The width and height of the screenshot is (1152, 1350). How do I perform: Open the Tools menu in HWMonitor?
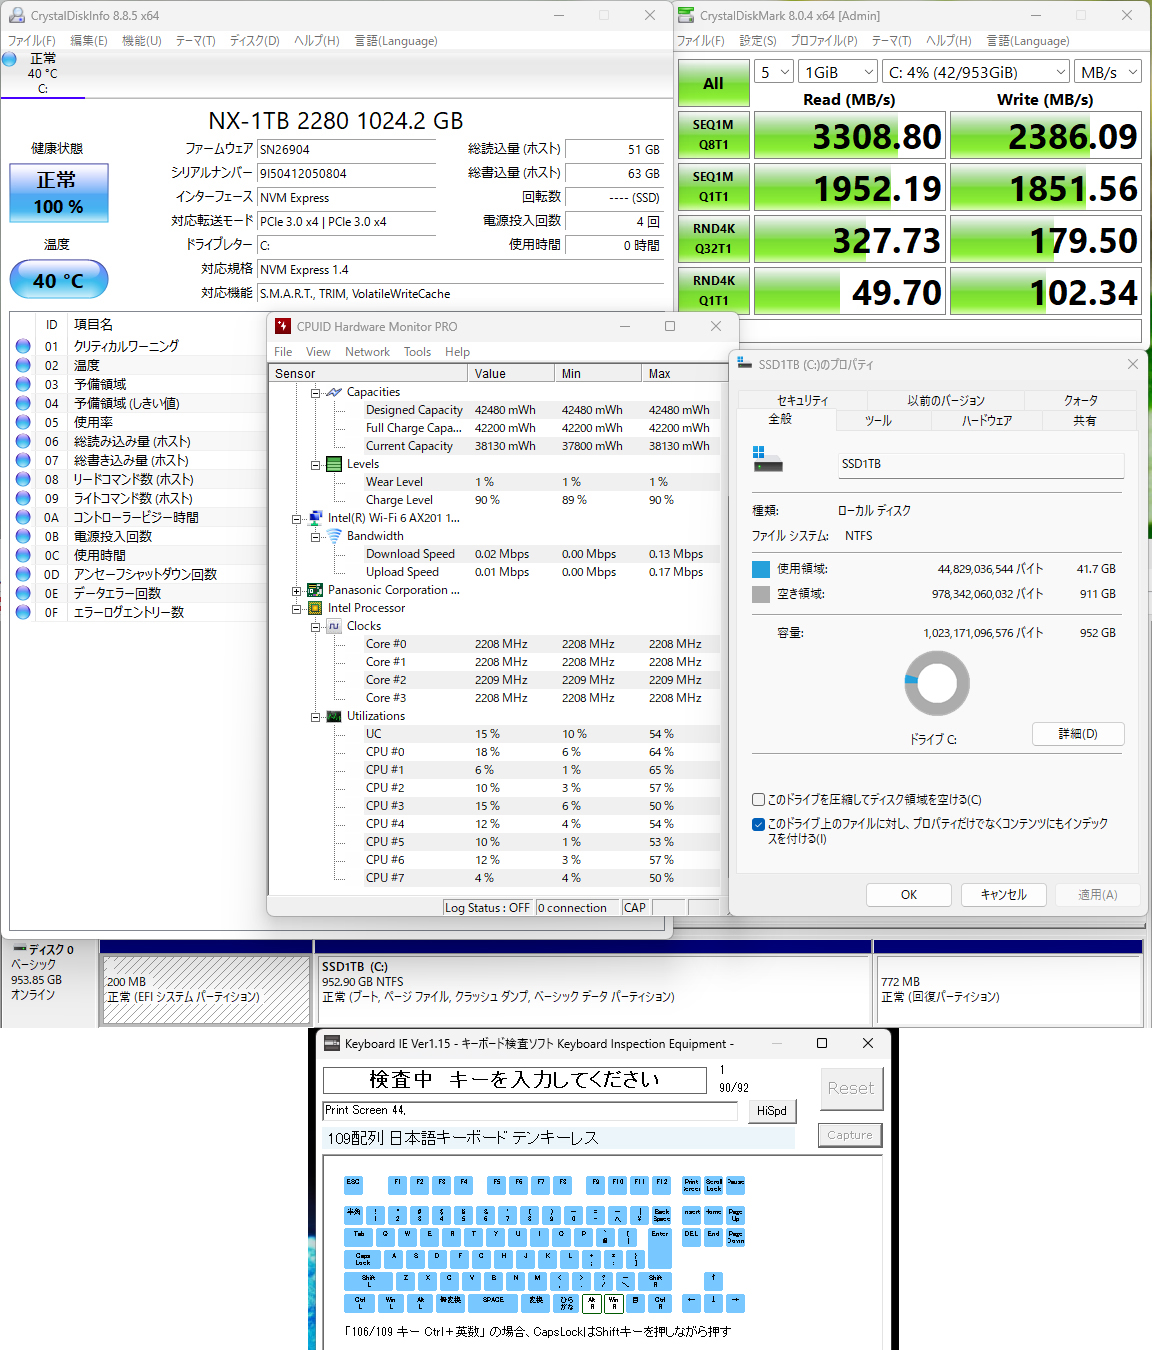(x=417, y=352)
